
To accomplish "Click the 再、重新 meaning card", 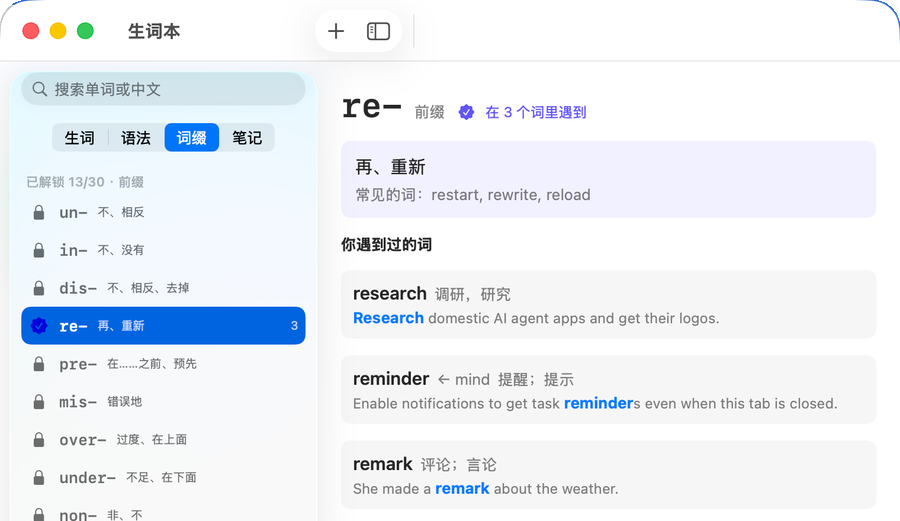I will (608, 179).
